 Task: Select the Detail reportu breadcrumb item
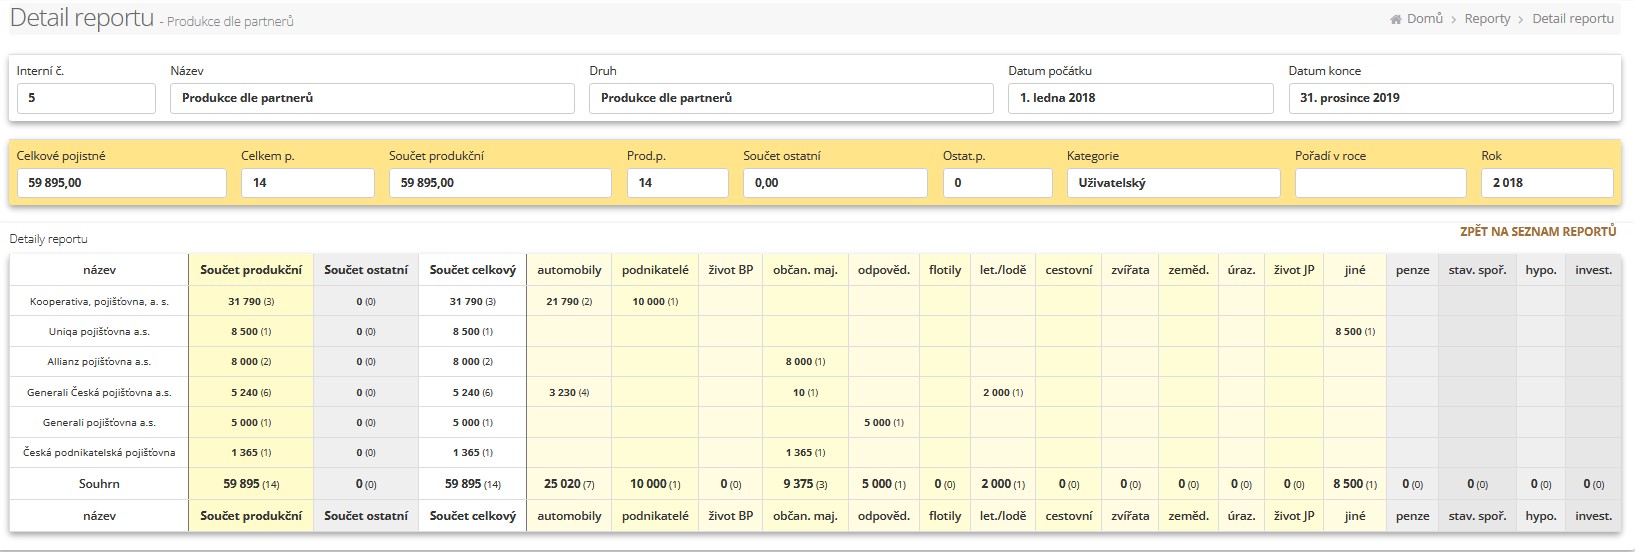click(x=1573, y=19)
